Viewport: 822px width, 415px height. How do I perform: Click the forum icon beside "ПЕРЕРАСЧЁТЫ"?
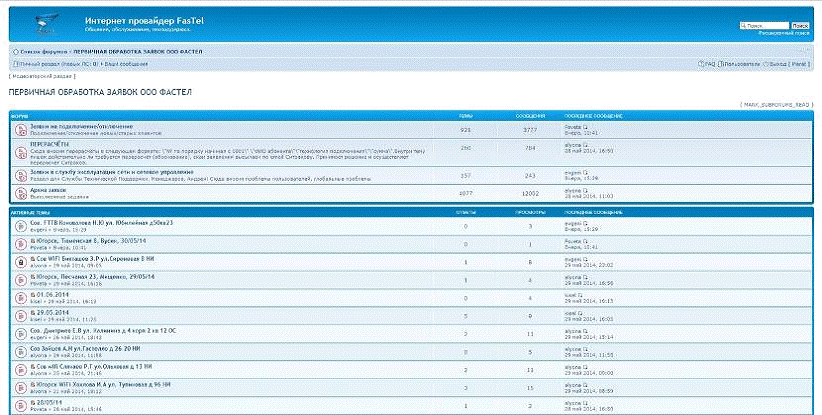pyautogui.click(x=20, y=150)
